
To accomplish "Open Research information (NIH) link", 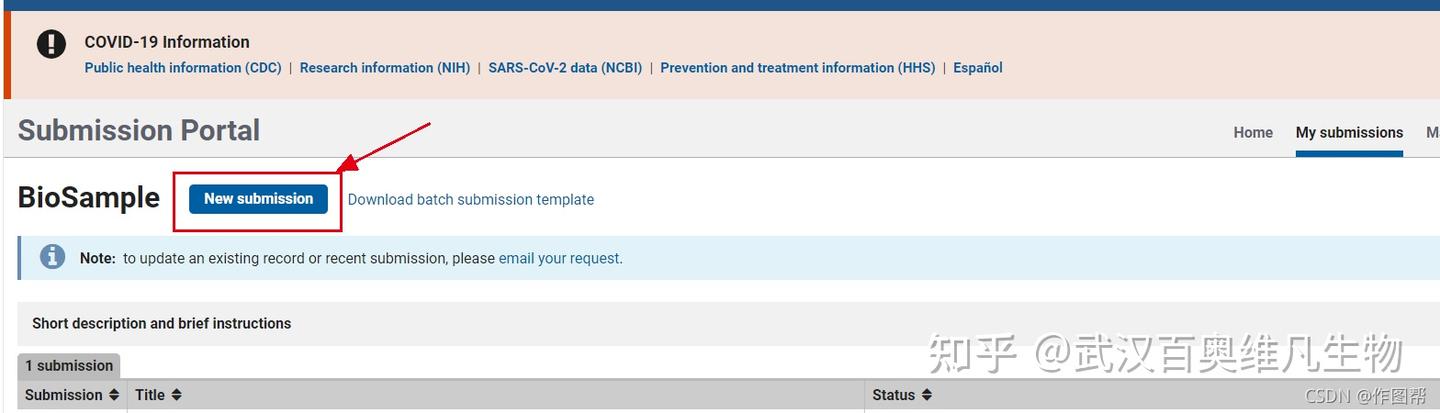I will [x=385, y=68].
